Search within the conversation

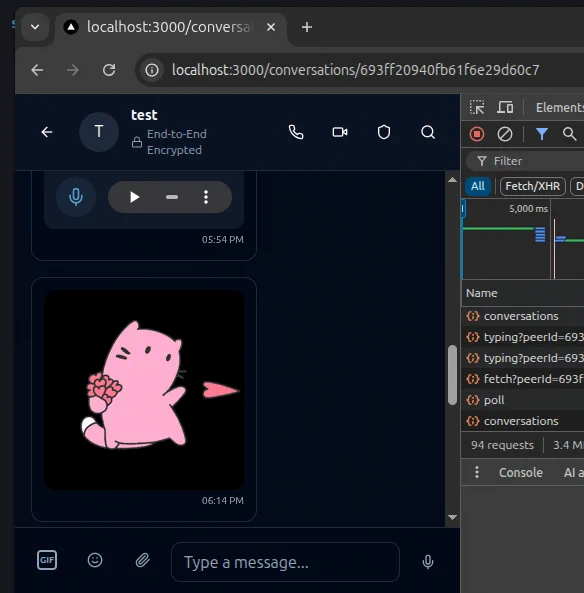(428, 132)
